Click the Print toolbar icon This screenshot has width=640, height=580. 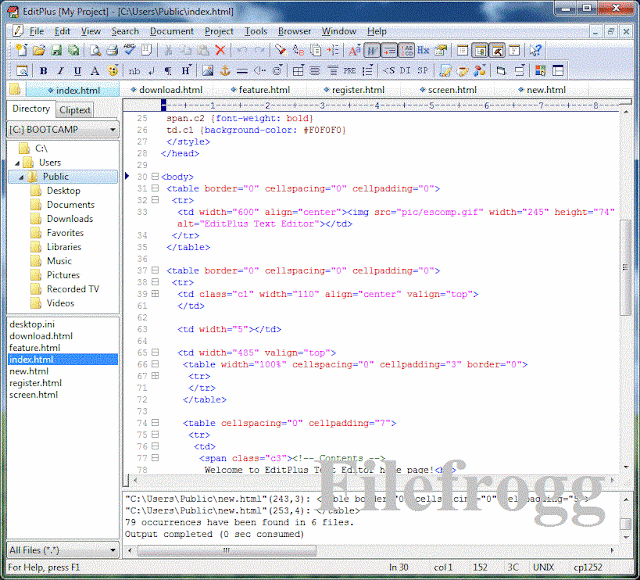pos(112,50)
